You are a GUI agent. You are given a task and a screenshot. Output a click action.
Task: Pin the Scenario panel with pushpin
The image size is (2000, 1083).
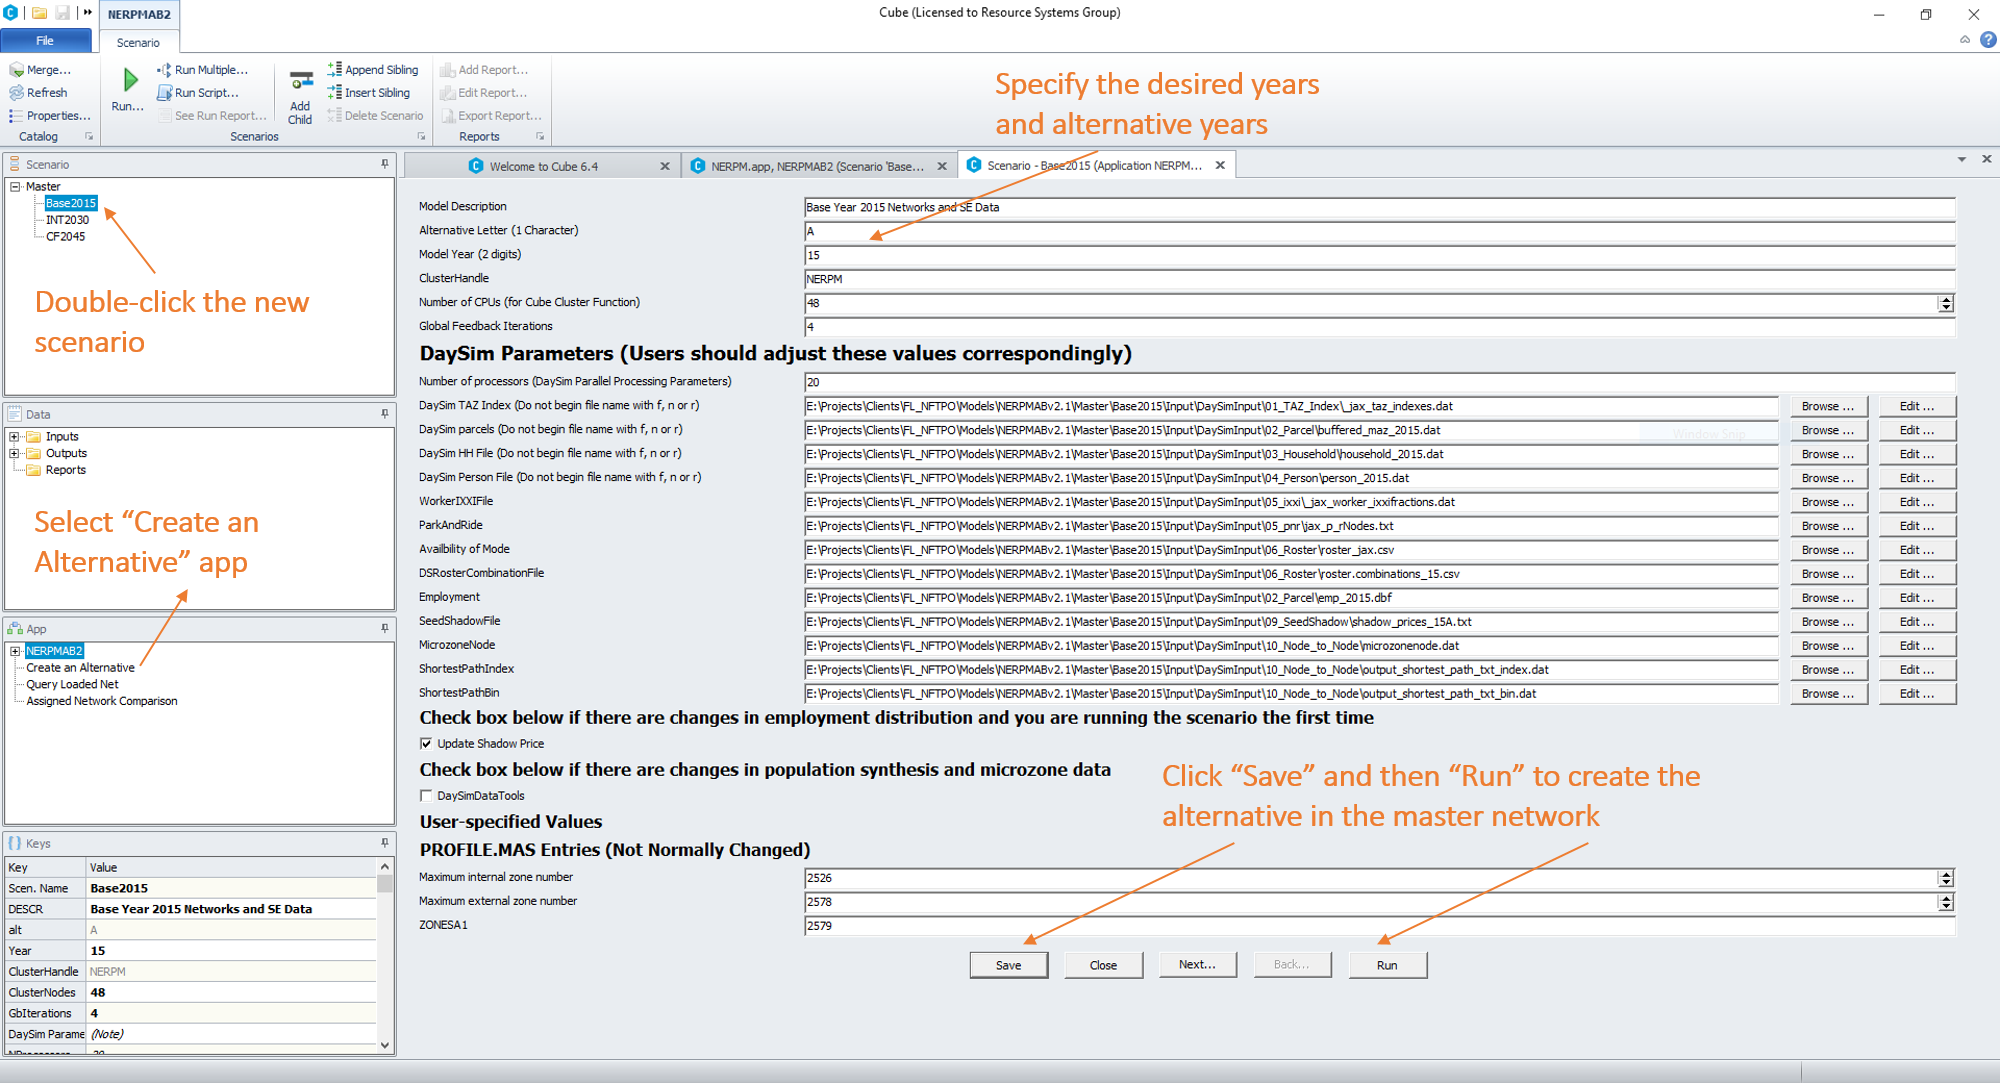point(385,164)
